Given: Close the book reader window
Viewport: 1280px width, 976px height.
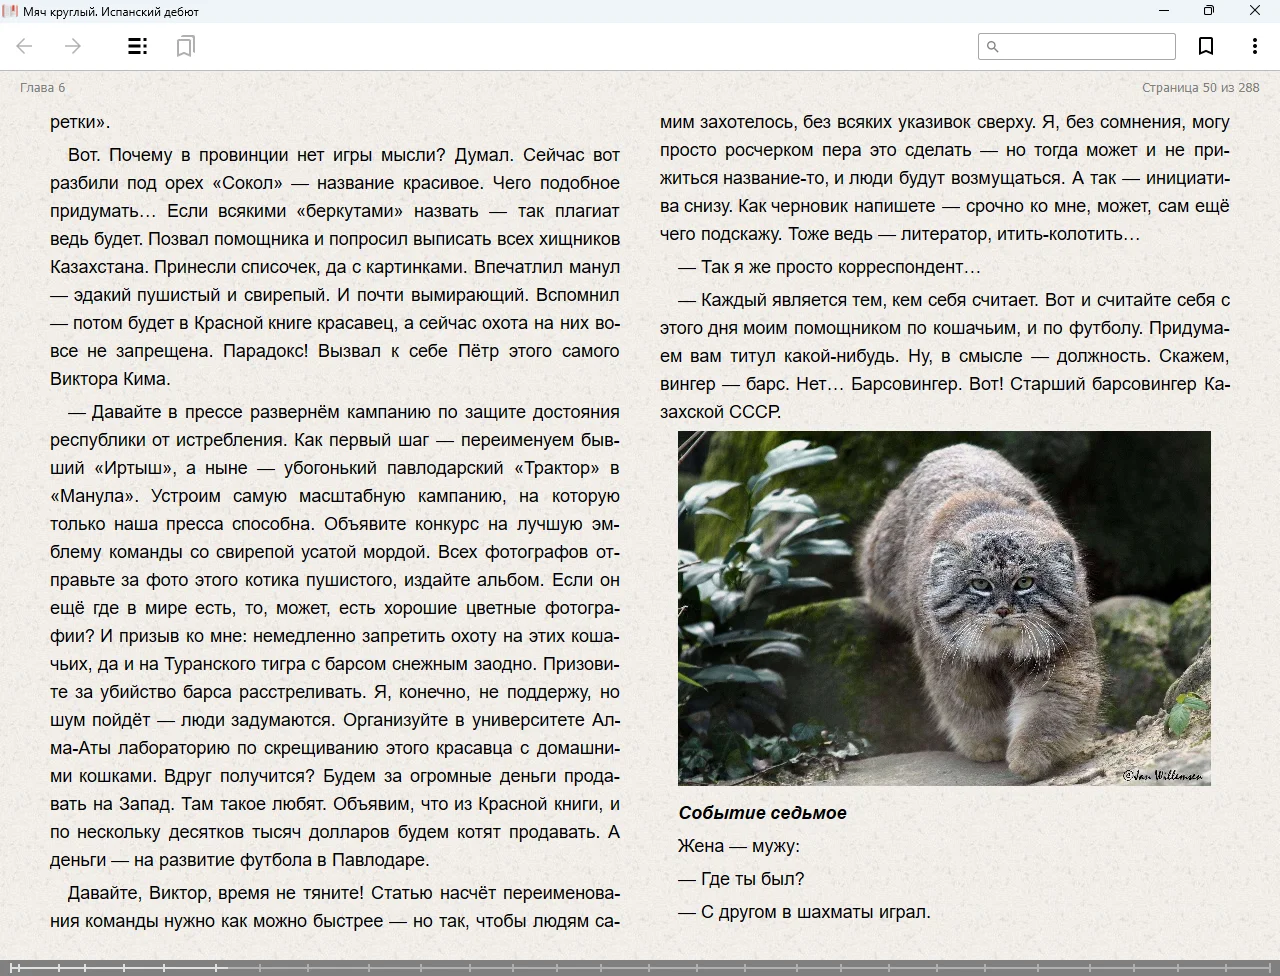Looking at the screenshot, I should point(1255,11).
